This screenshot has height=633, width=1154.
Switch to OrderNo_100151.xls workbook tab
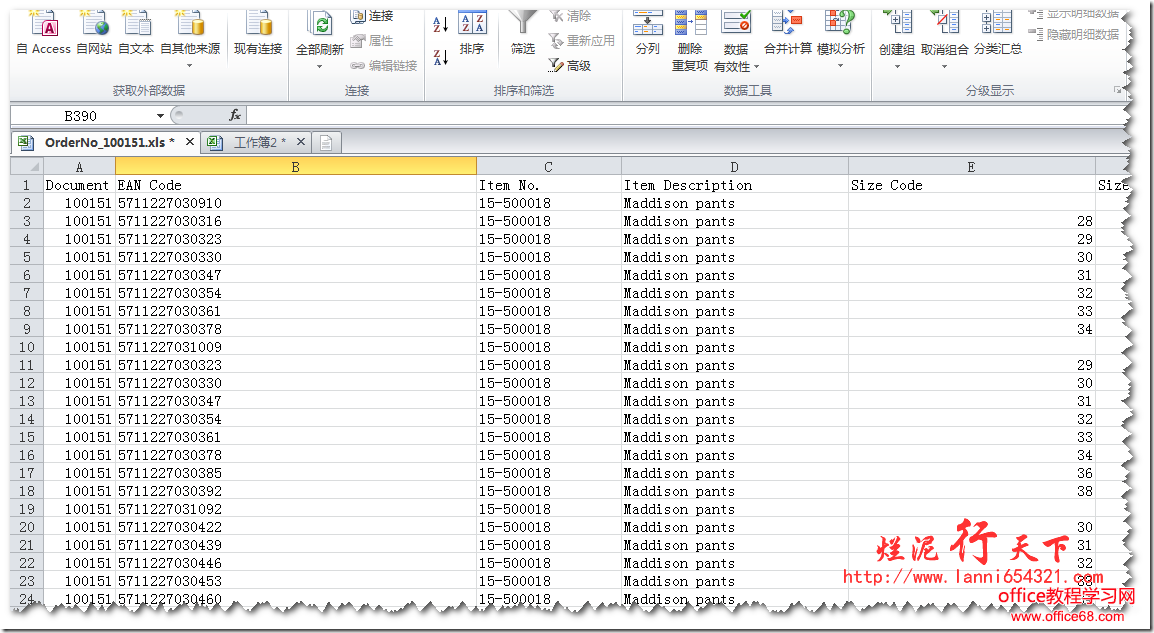(103, 143)
